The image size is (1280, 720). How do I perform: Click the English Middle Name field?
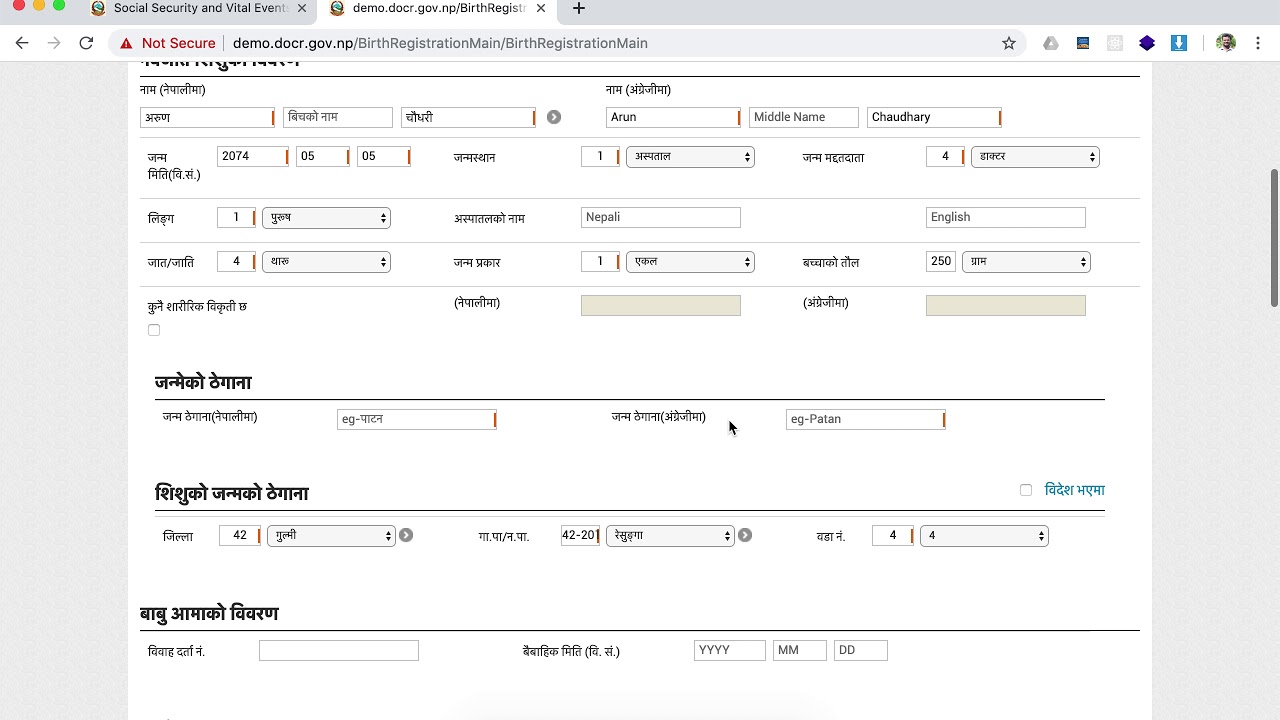[x=804, y=117]
